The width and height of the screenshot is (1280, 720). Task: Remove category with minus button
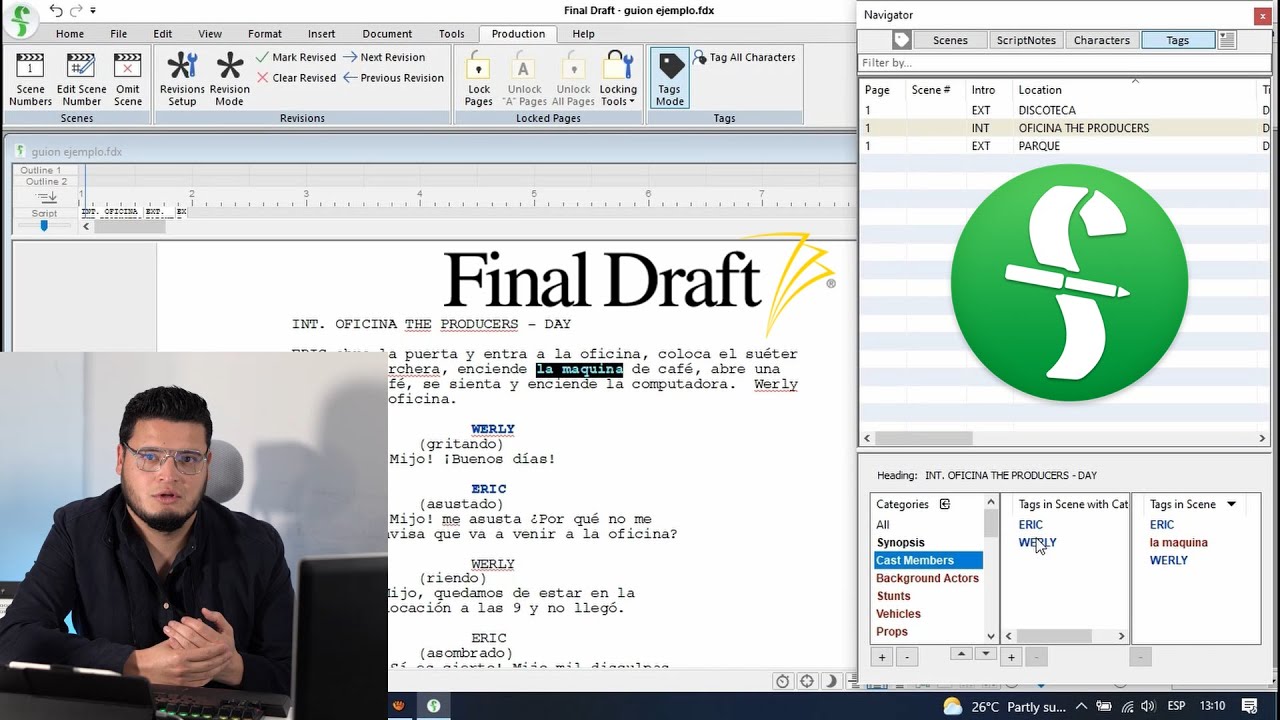[906, 657]
